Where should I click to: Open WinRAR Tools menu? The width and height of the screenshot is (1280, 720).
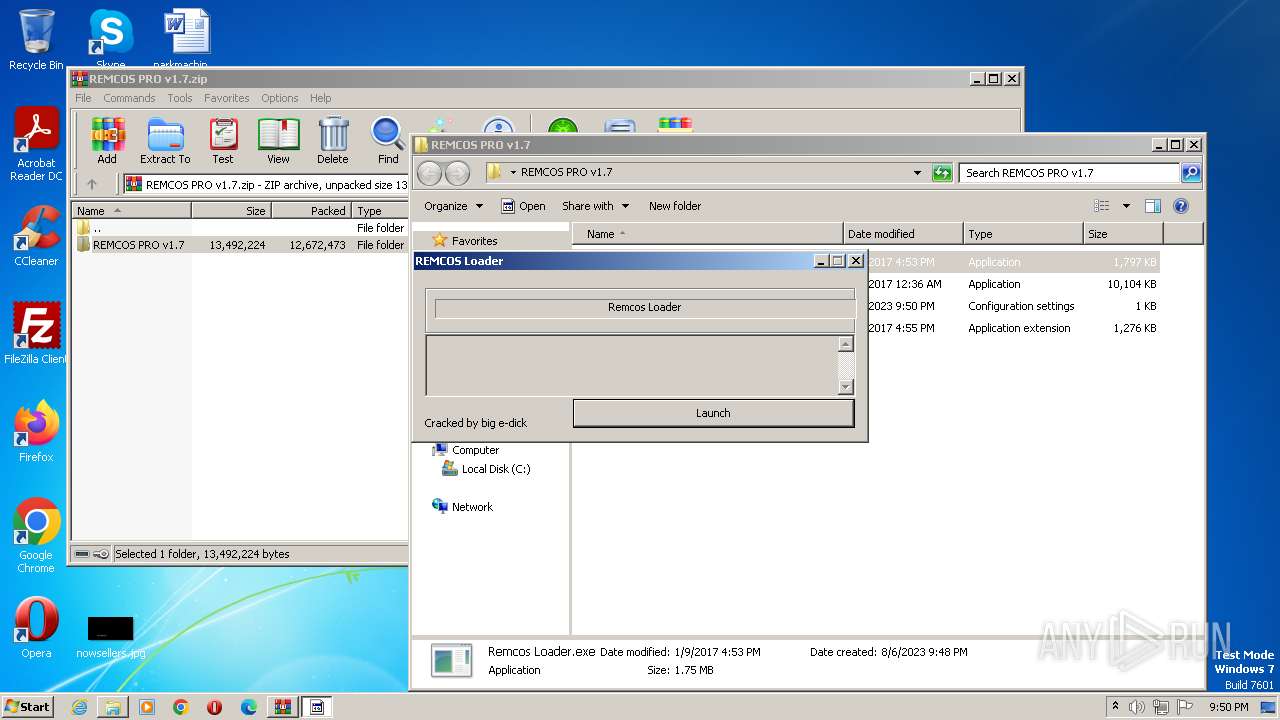pyautogui.click(x=180, y=98)
